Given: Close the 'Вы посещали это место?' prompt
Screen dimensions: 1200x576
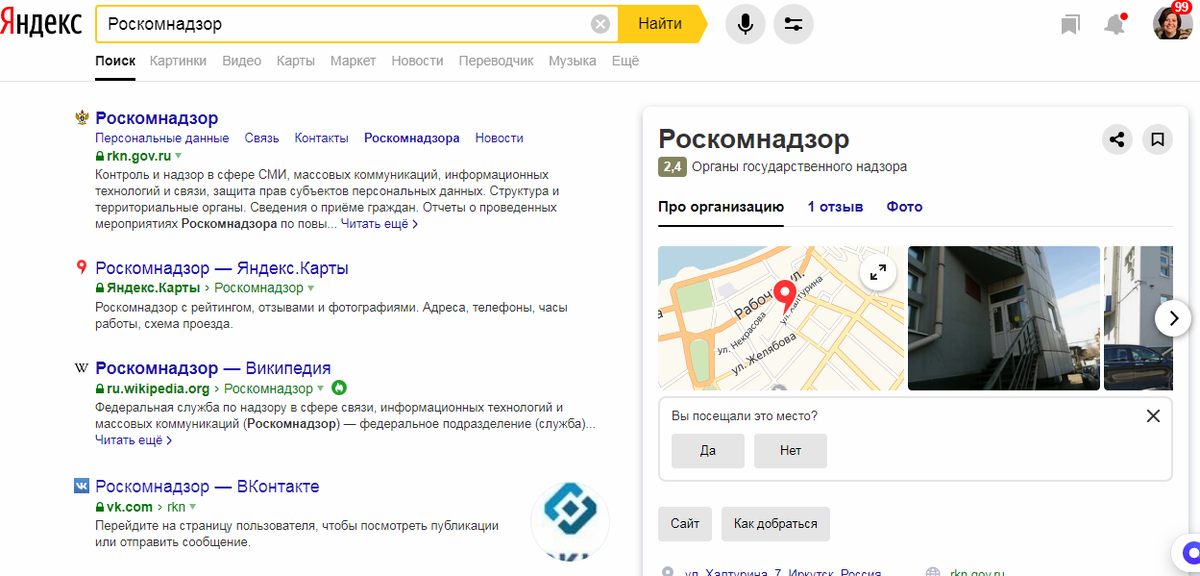Looking at the screenshot, I should [x=1153, y=416].
